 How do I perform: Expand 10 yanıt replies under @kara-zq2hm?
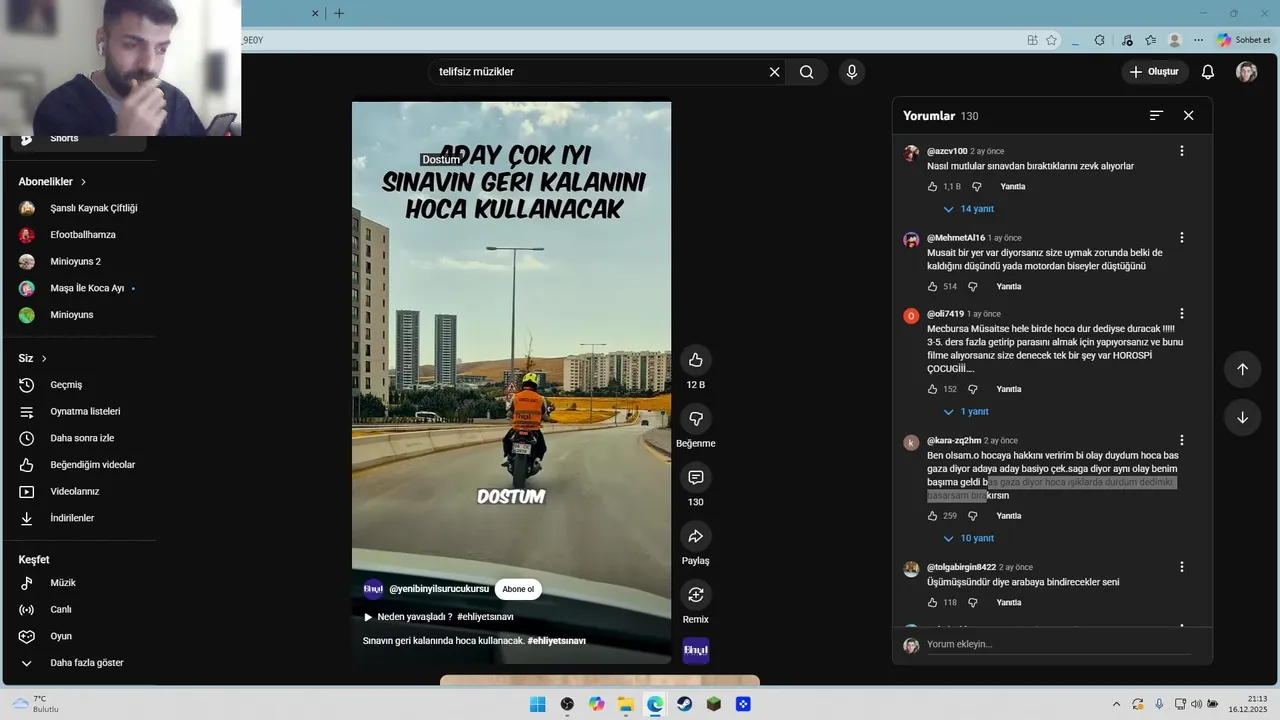(x=969, y=538)
